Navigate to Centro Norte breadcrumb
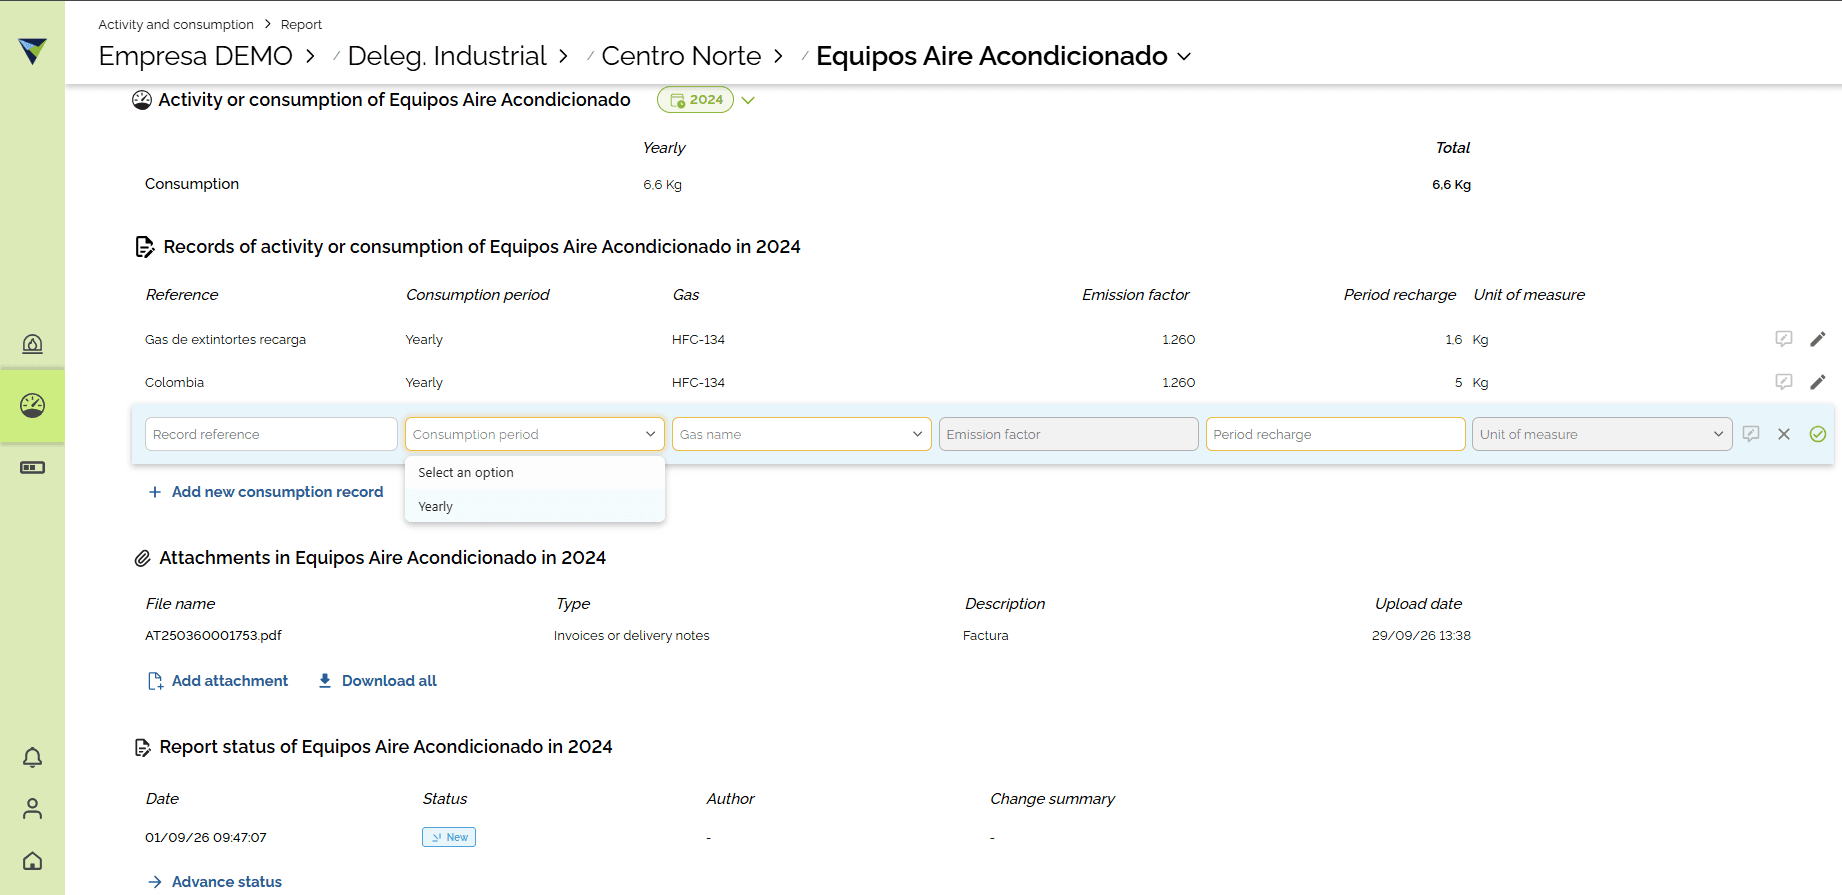The height and width of the screenshot is (895, 1842). [x=681, y=56]
